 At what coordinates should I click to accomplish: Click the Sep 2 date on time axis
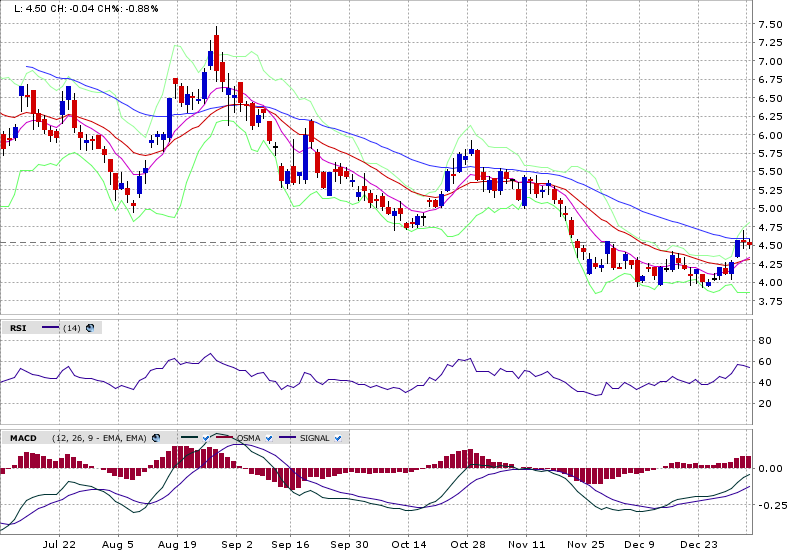237,545
